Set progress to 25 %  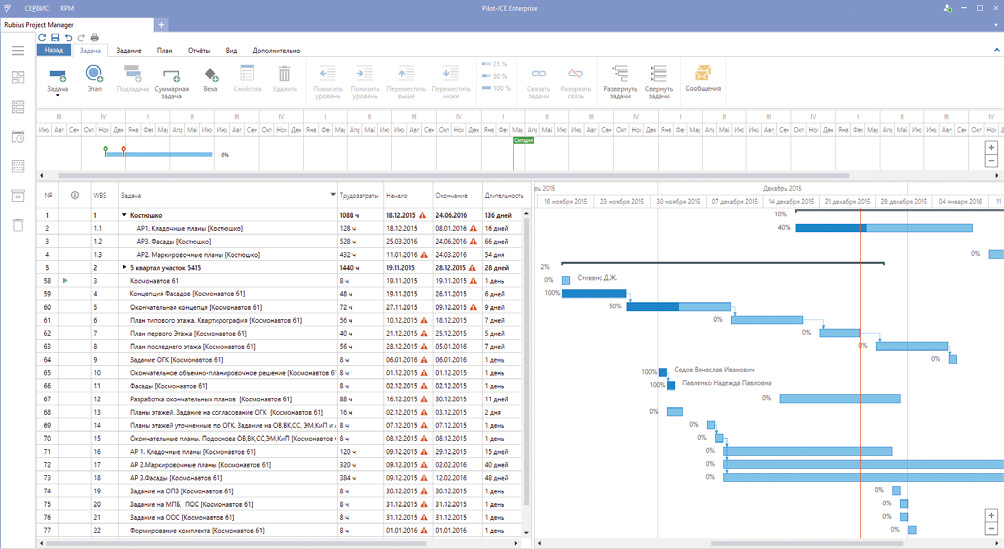(495, 64)
